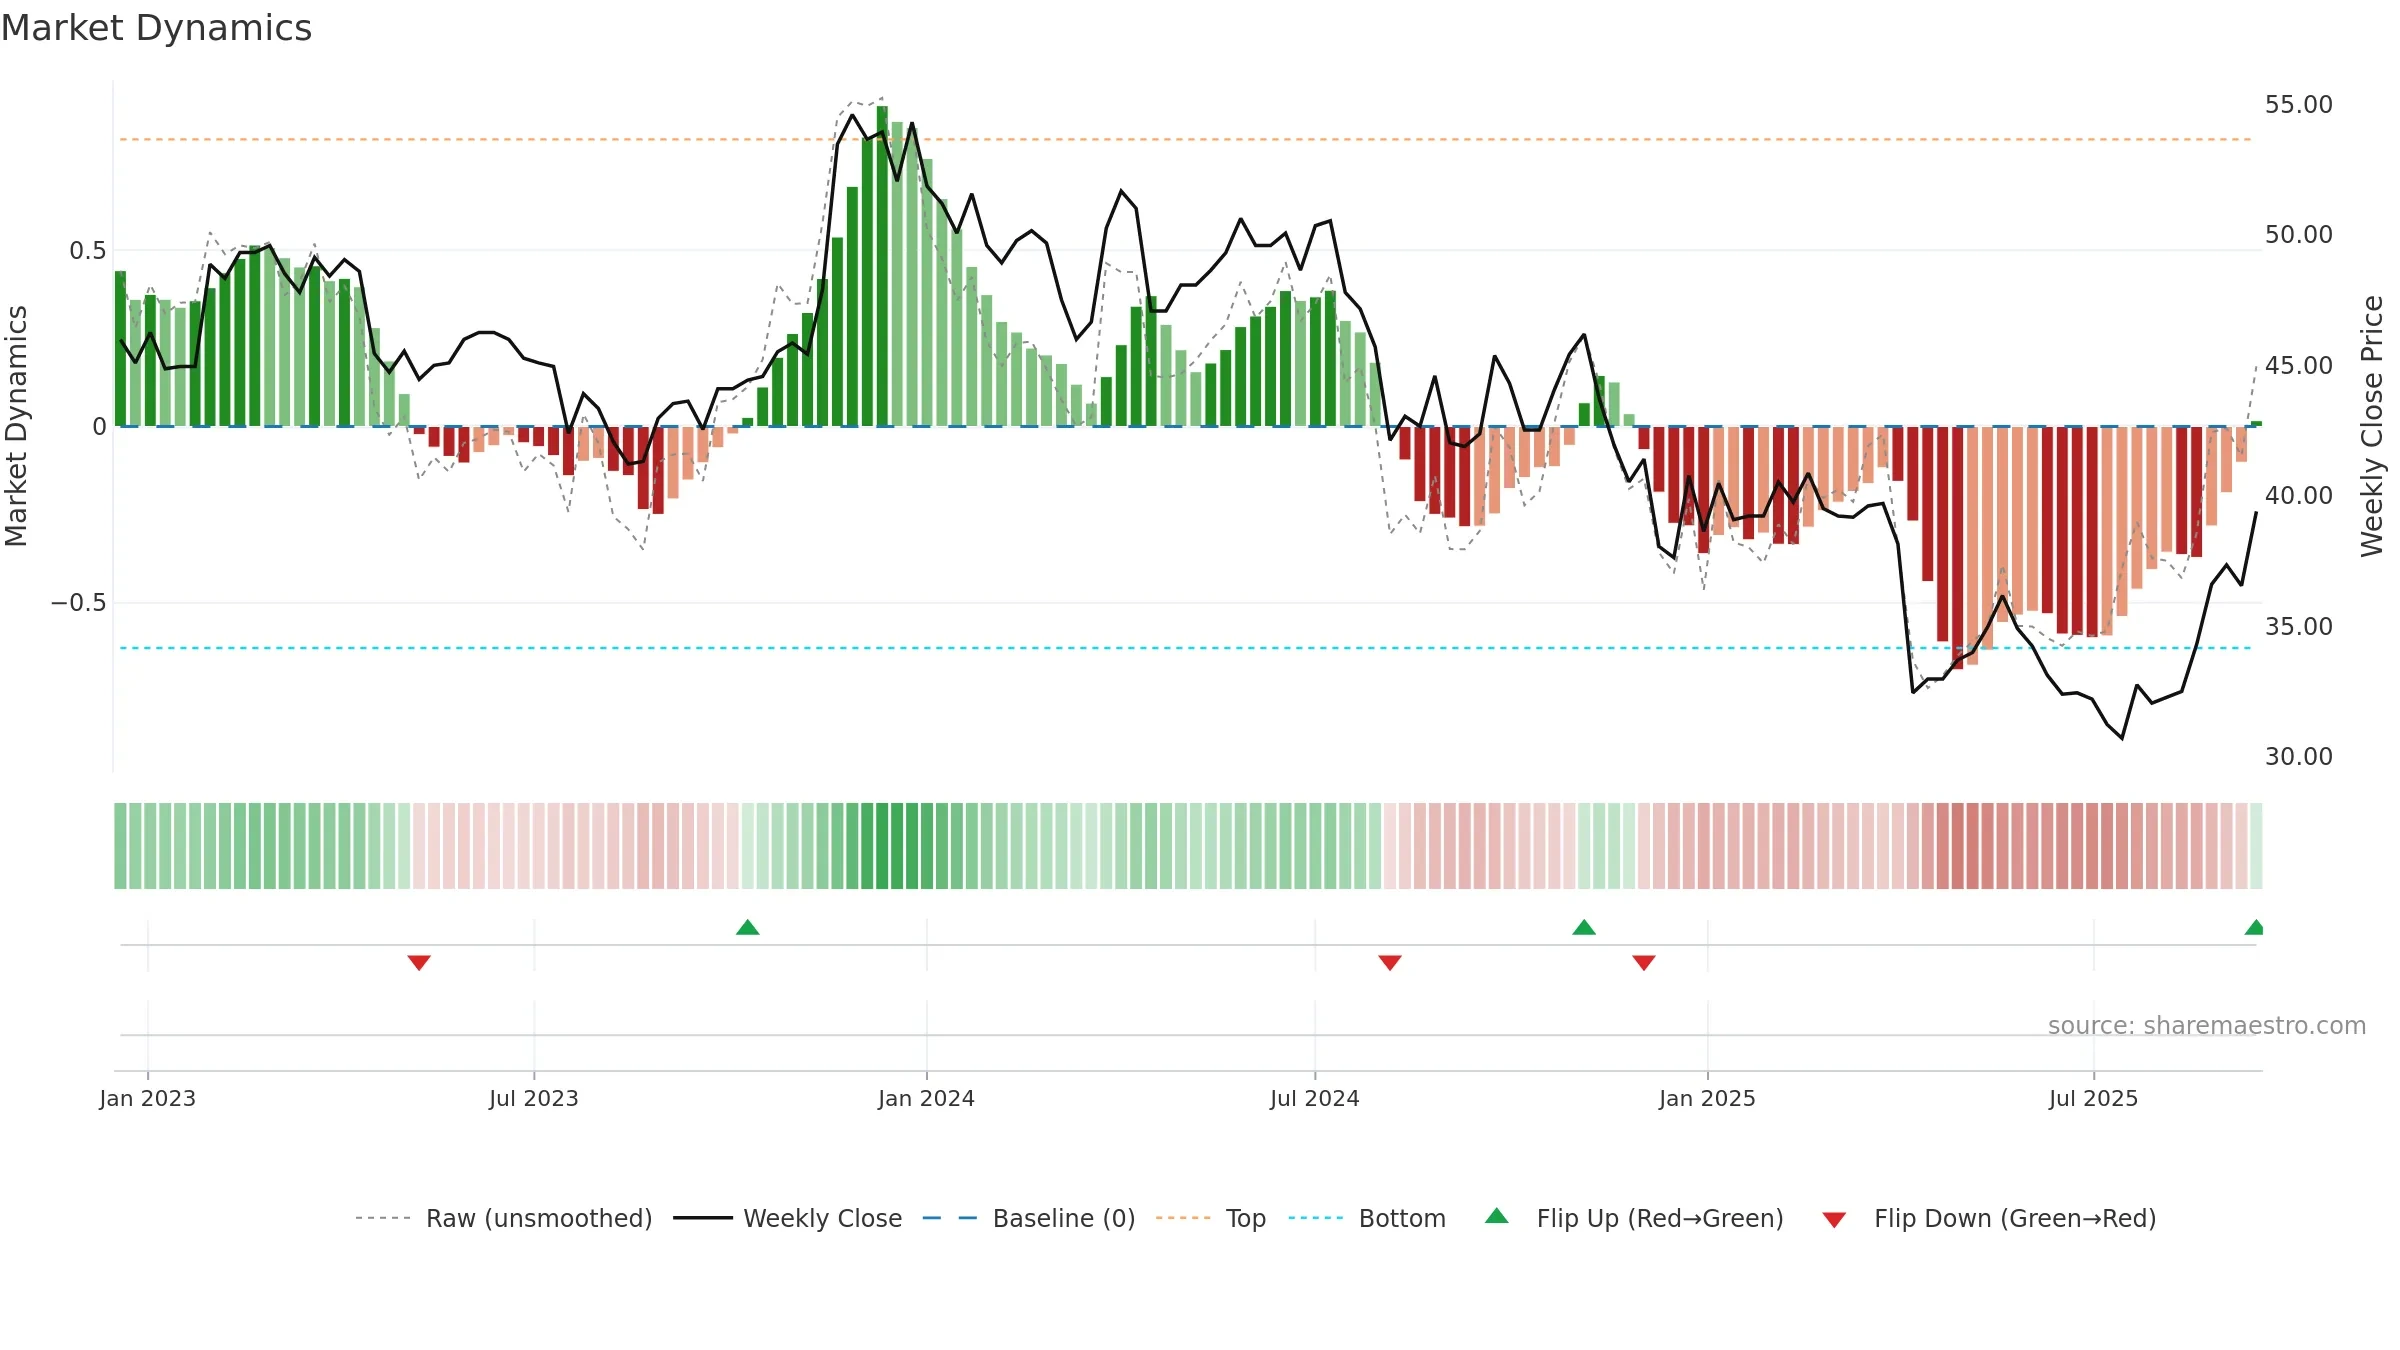Click the Jan 2024 axis label
This screenshot has height=1350, width=2400.
coord(927,1098)
